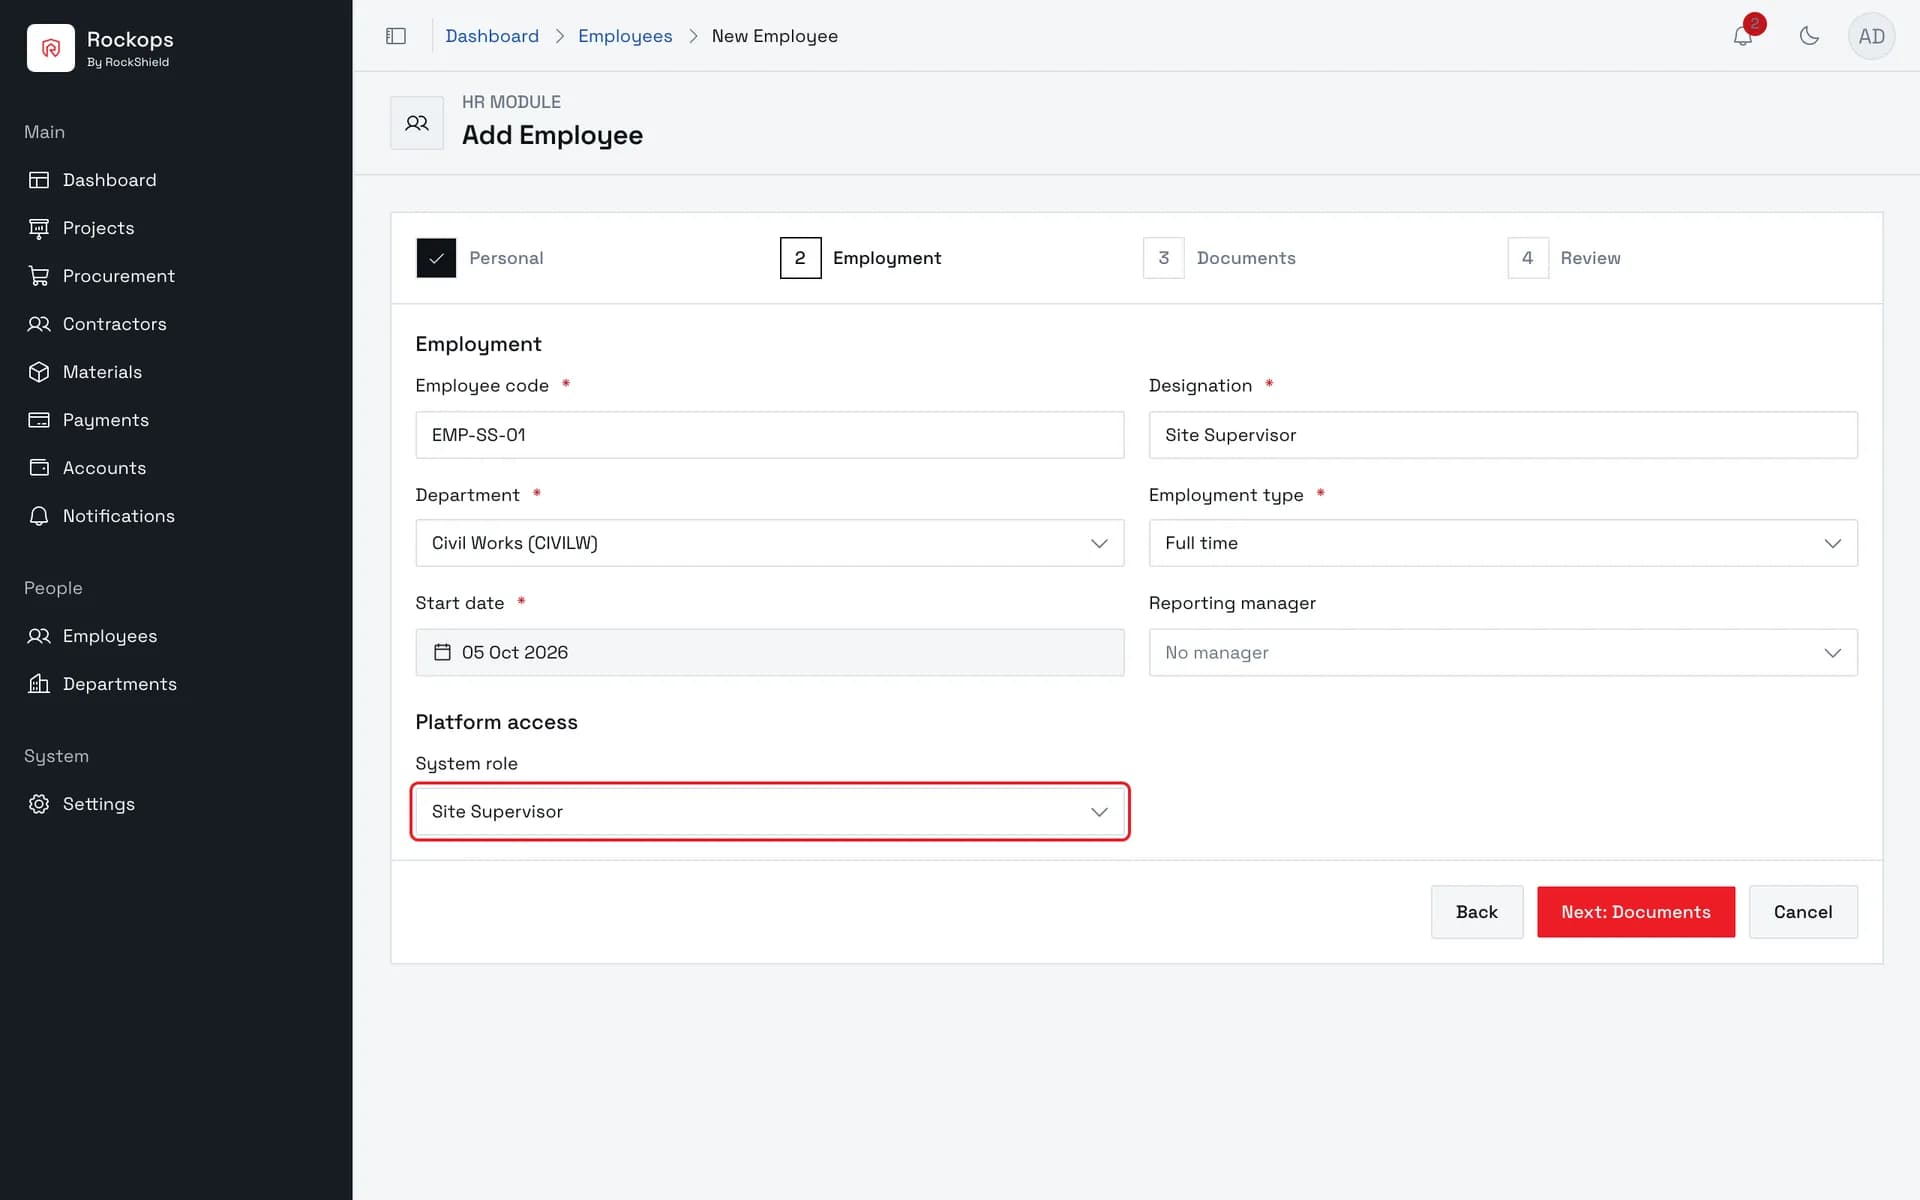Click Next: Documents button
1920x1200 pixels.
pos(1636,912)
